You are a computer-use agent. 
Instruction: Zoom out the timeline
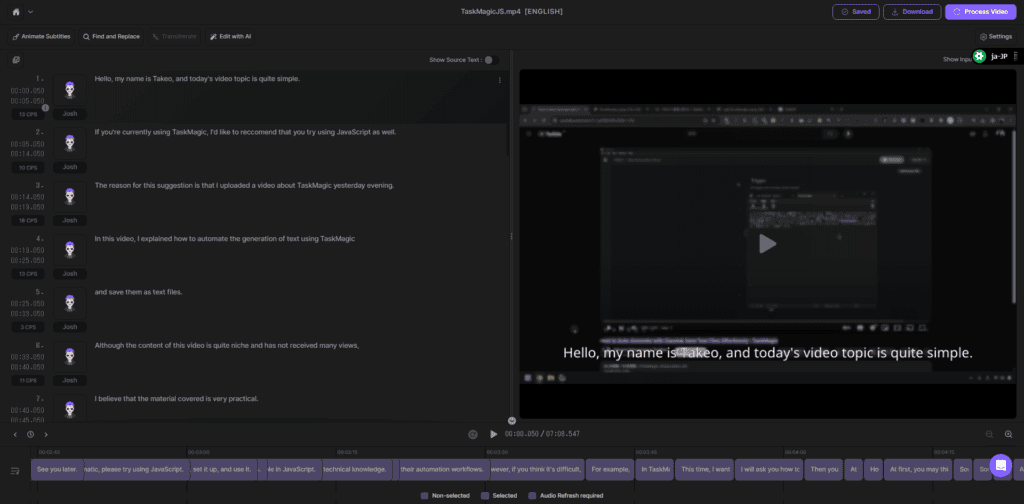tap(989, 434)
